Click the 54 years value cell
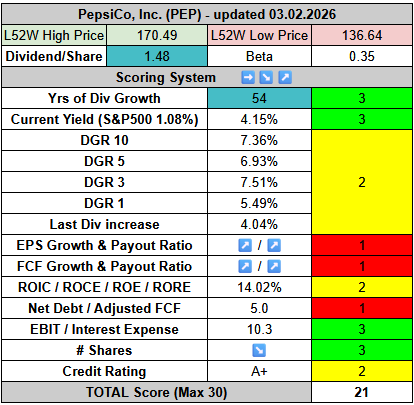This screenshot has height=405, width=414. 259,98
